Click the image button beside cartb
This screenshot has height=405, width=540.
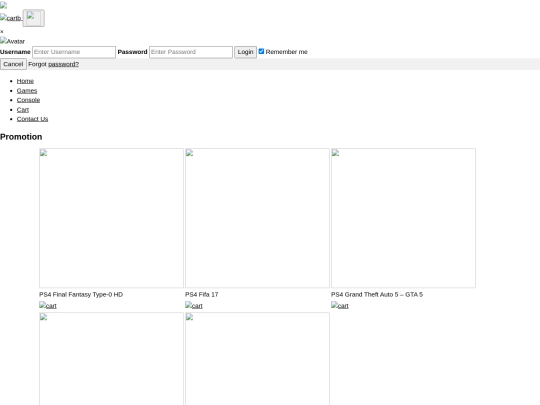click(34, 18)
